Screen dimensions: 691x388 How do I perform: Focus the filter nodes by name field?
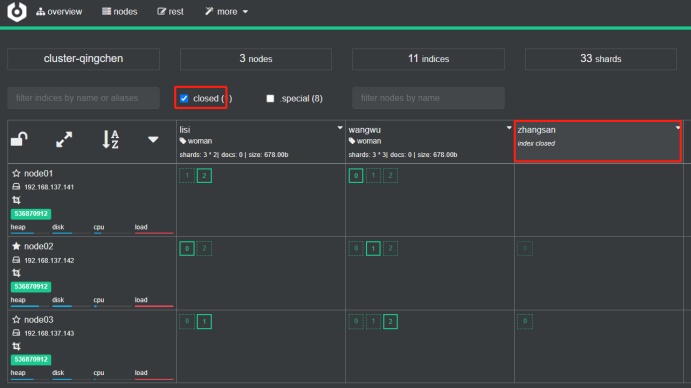428,98
